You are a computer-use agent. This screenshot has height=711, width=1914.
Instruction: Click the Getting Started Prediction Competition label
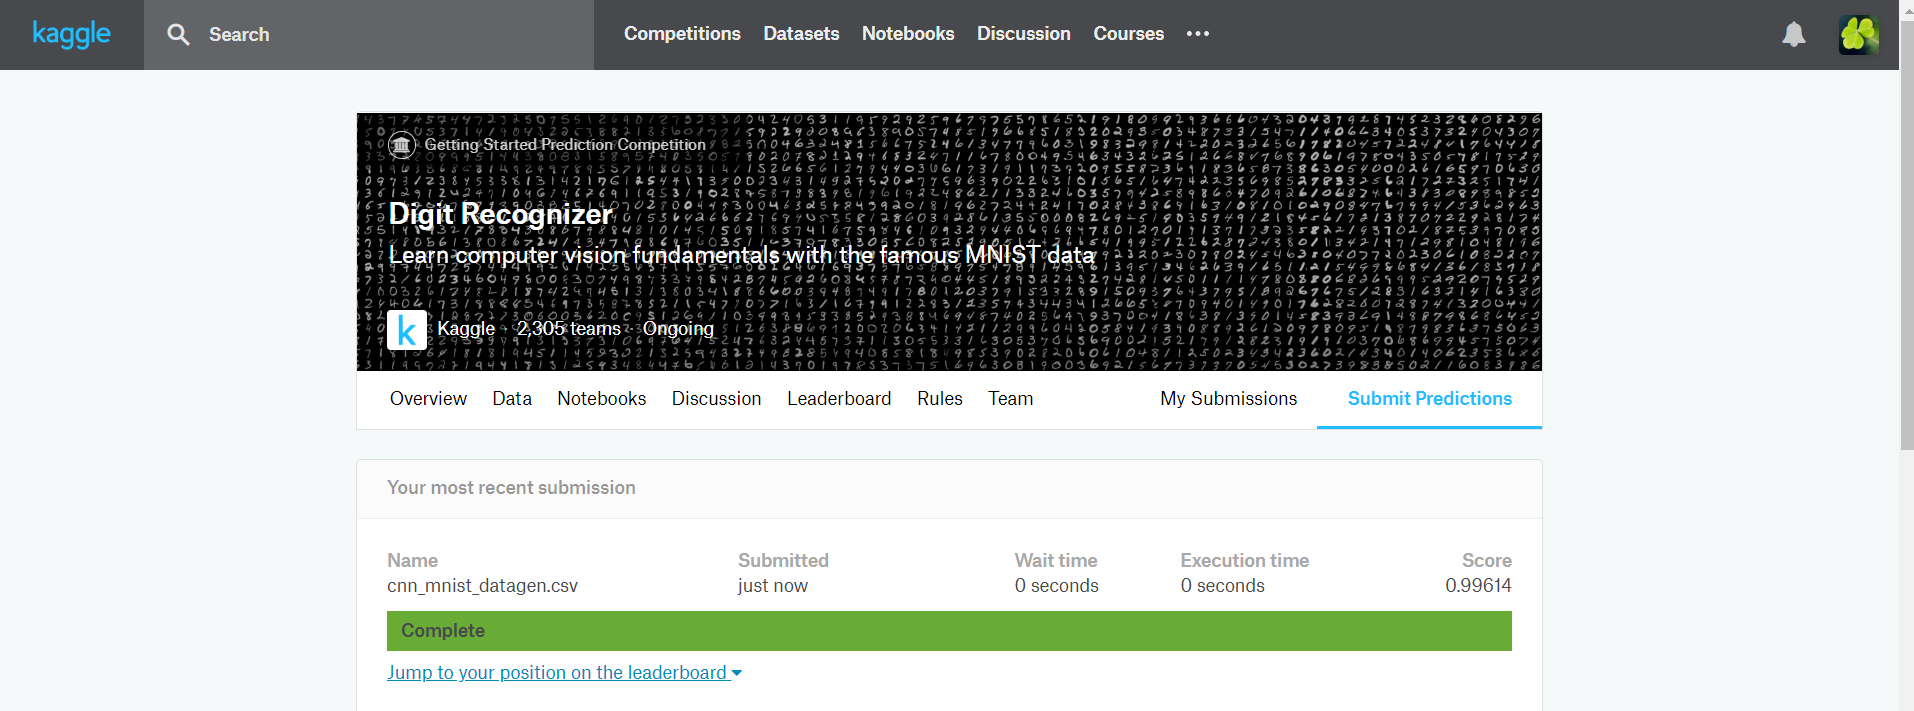tap(565, 145)
